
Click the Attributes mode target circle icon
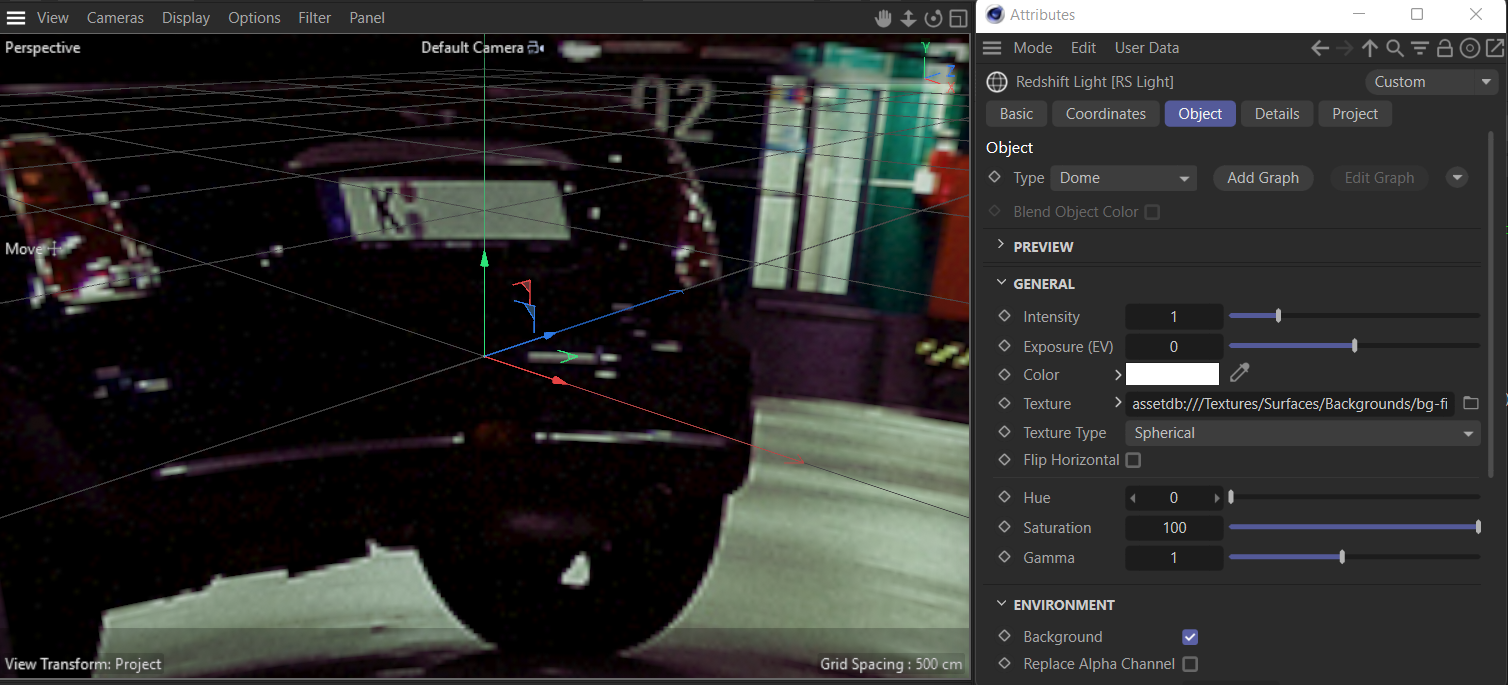pyautogui.click(x=1469, y=48)
